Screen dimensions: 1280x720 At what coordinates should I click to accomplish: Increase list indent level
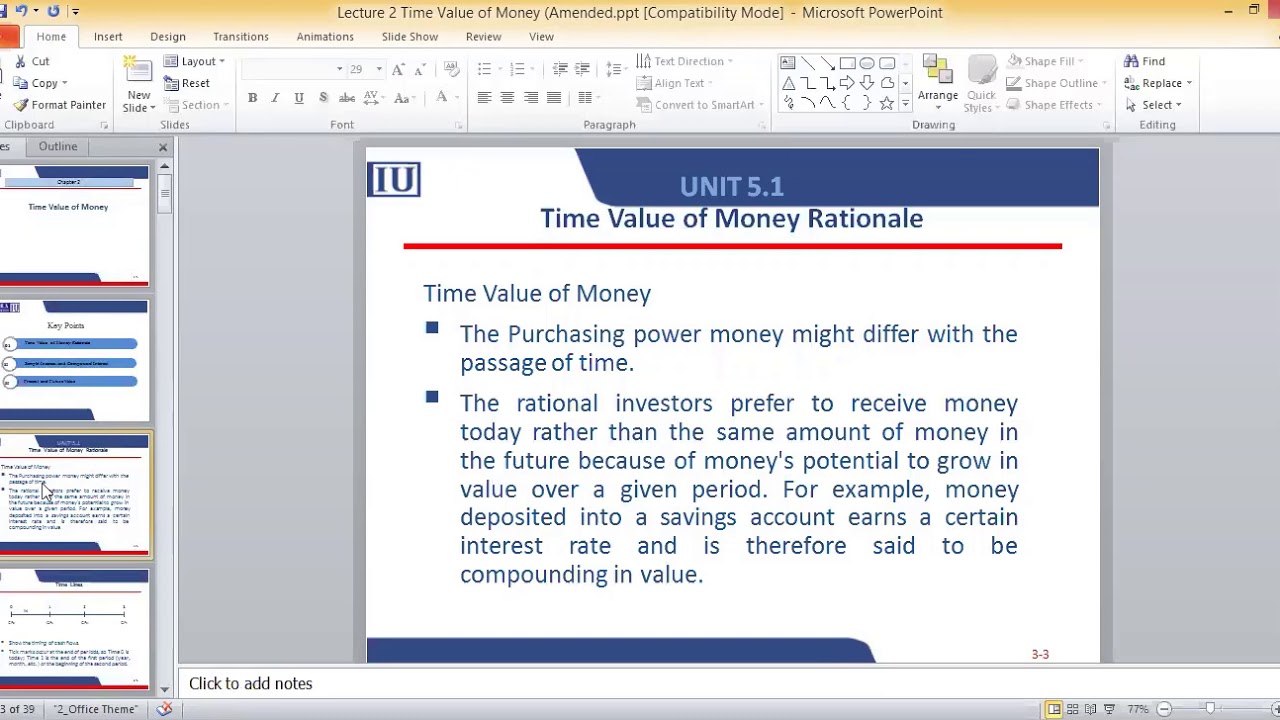[582, 69]
